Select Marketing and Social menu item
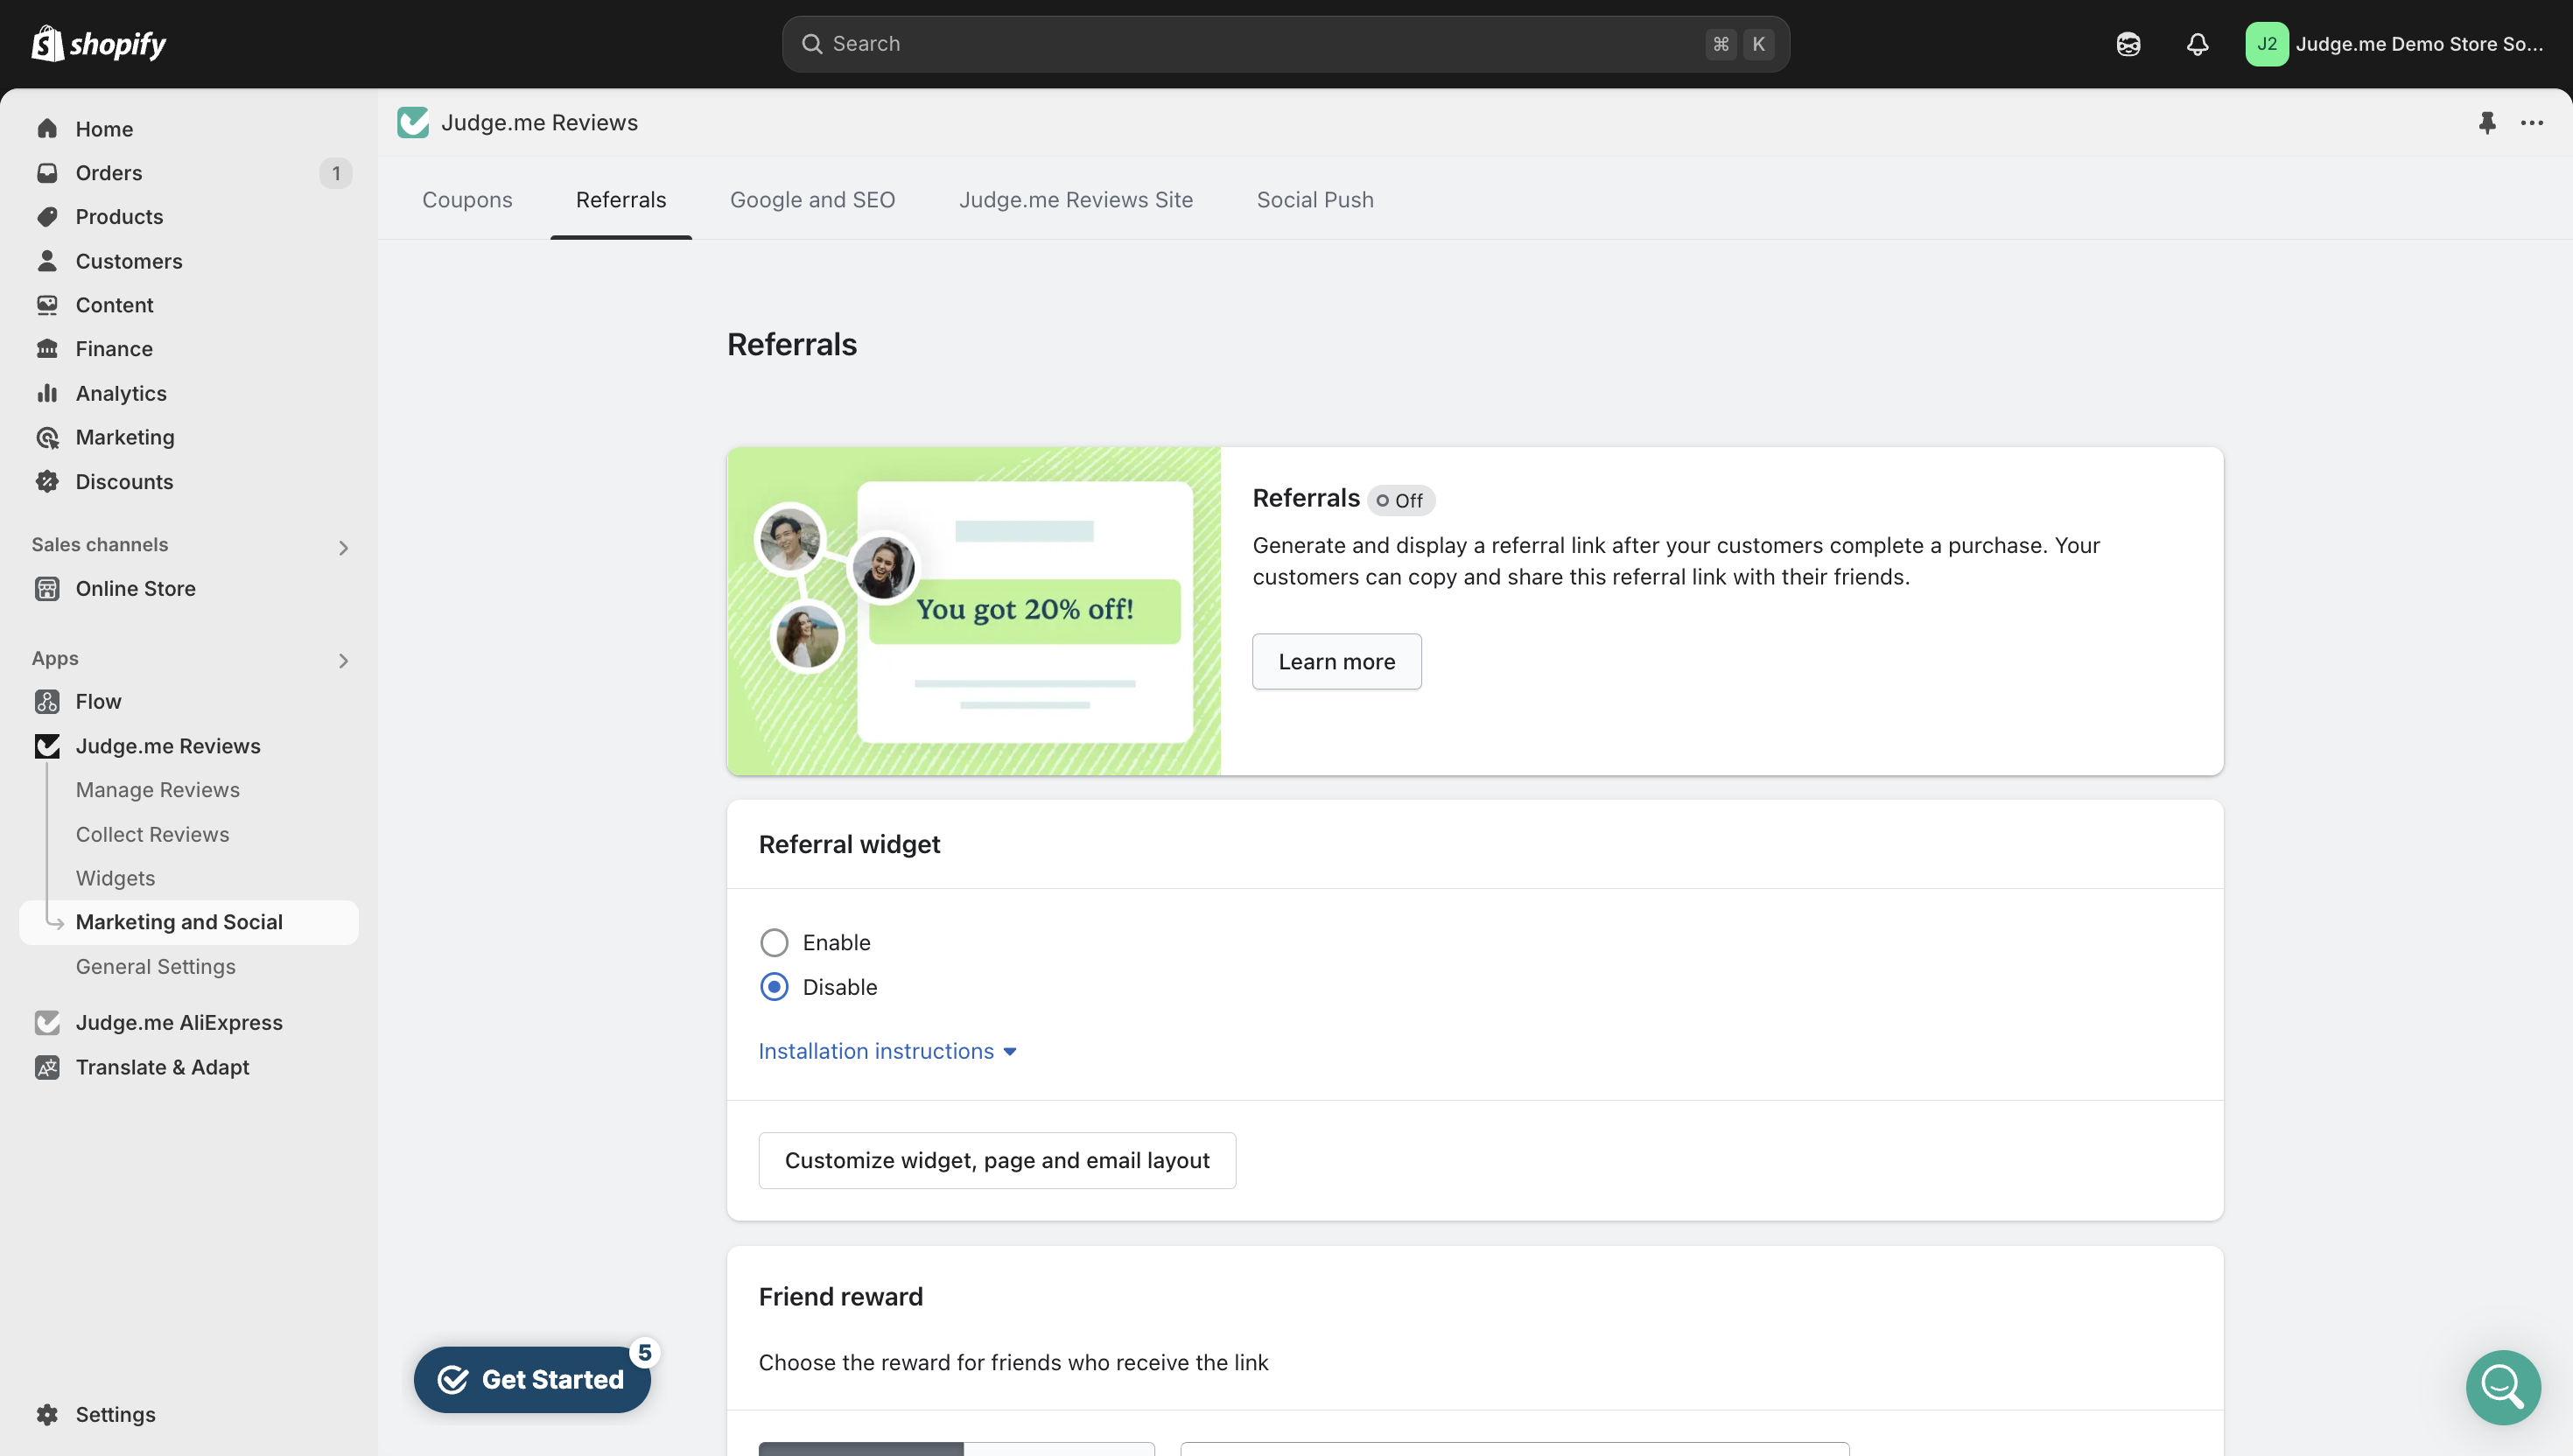Viewport: 2573px width, 1456px height. 189,922
